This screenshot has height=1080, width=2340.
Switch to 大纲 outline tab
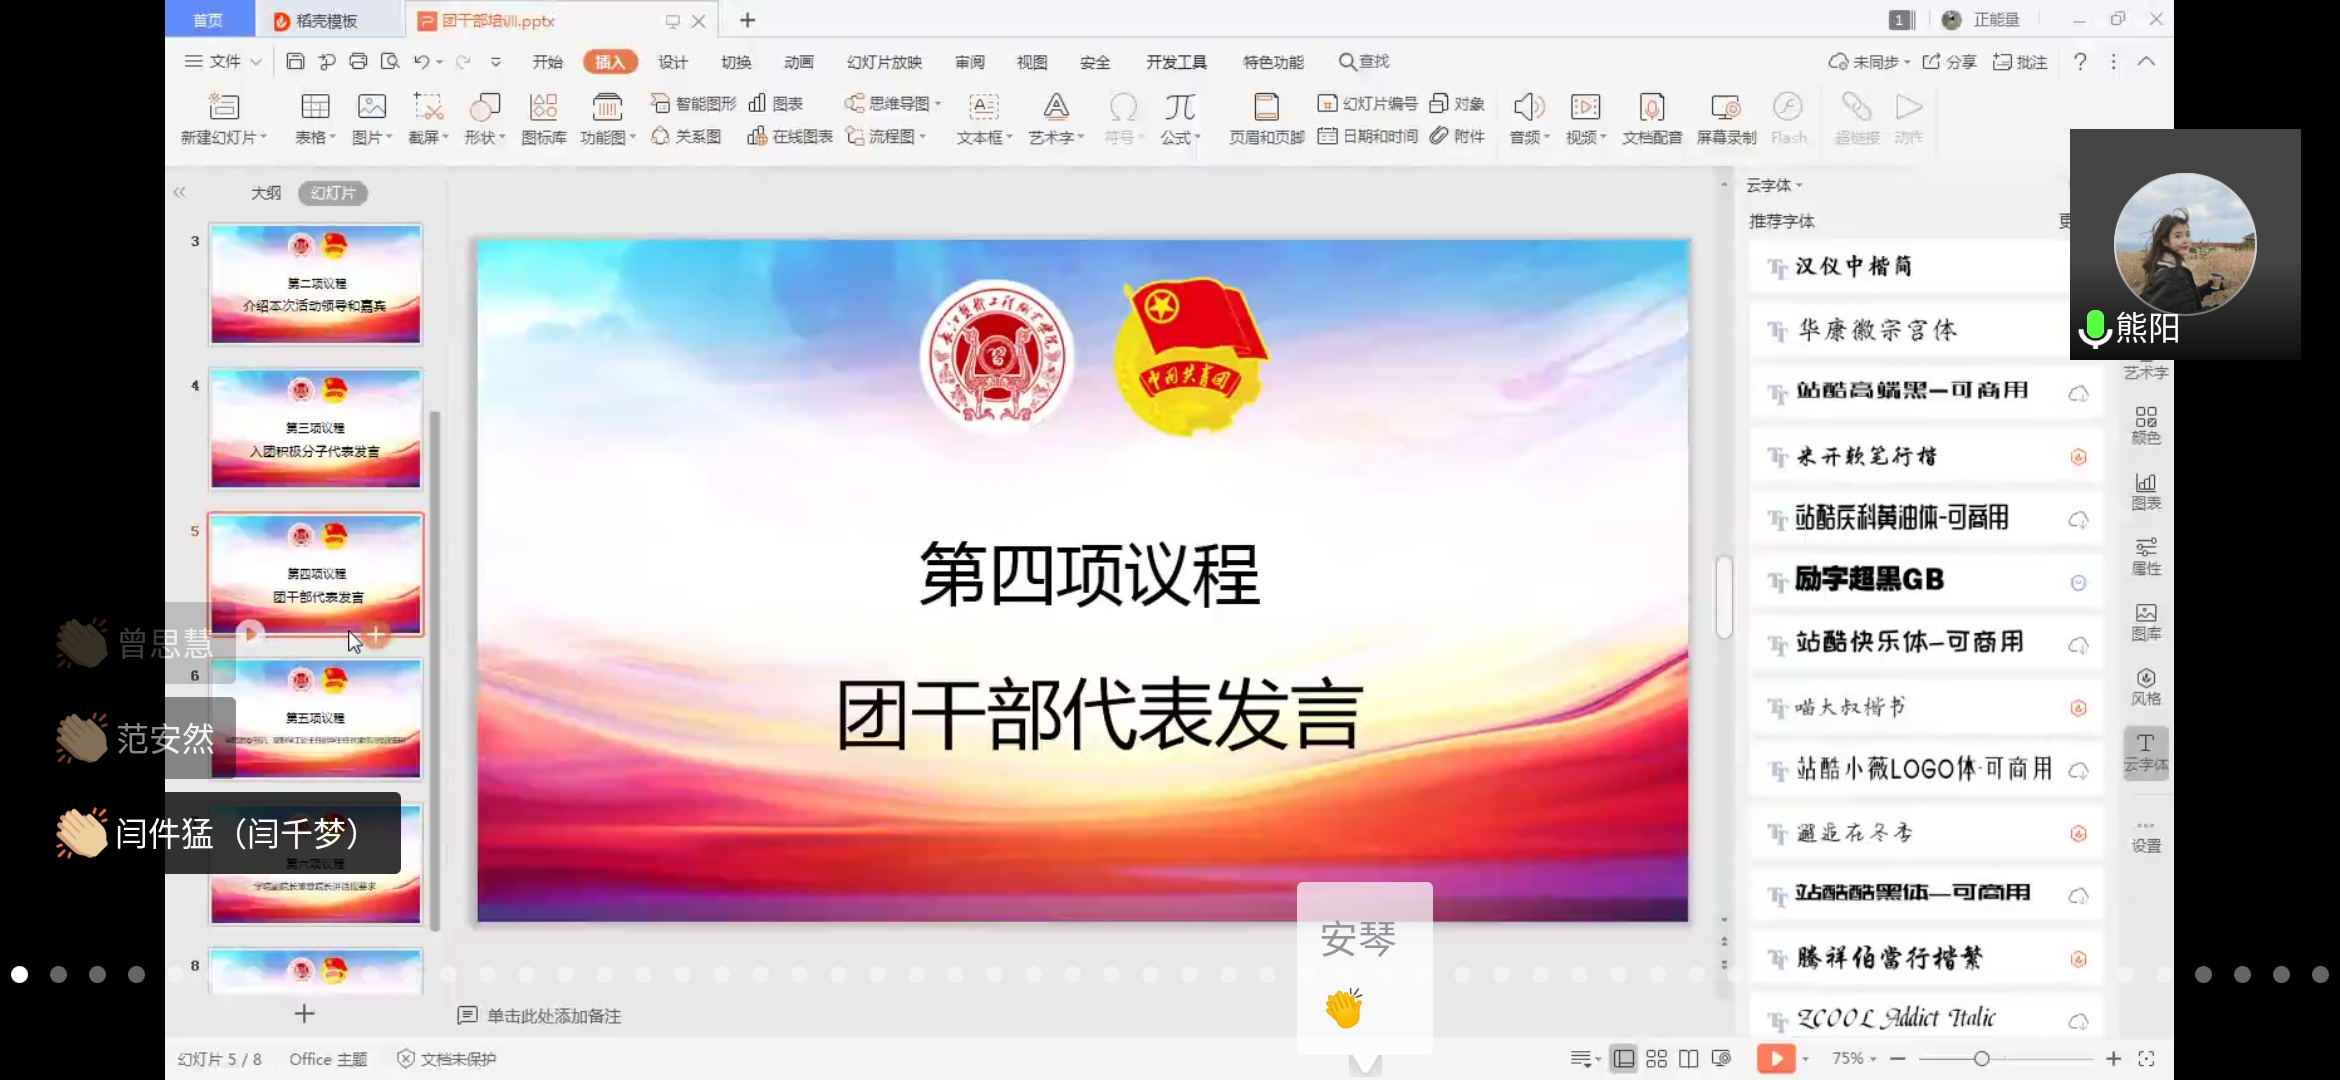pos(266,192)
